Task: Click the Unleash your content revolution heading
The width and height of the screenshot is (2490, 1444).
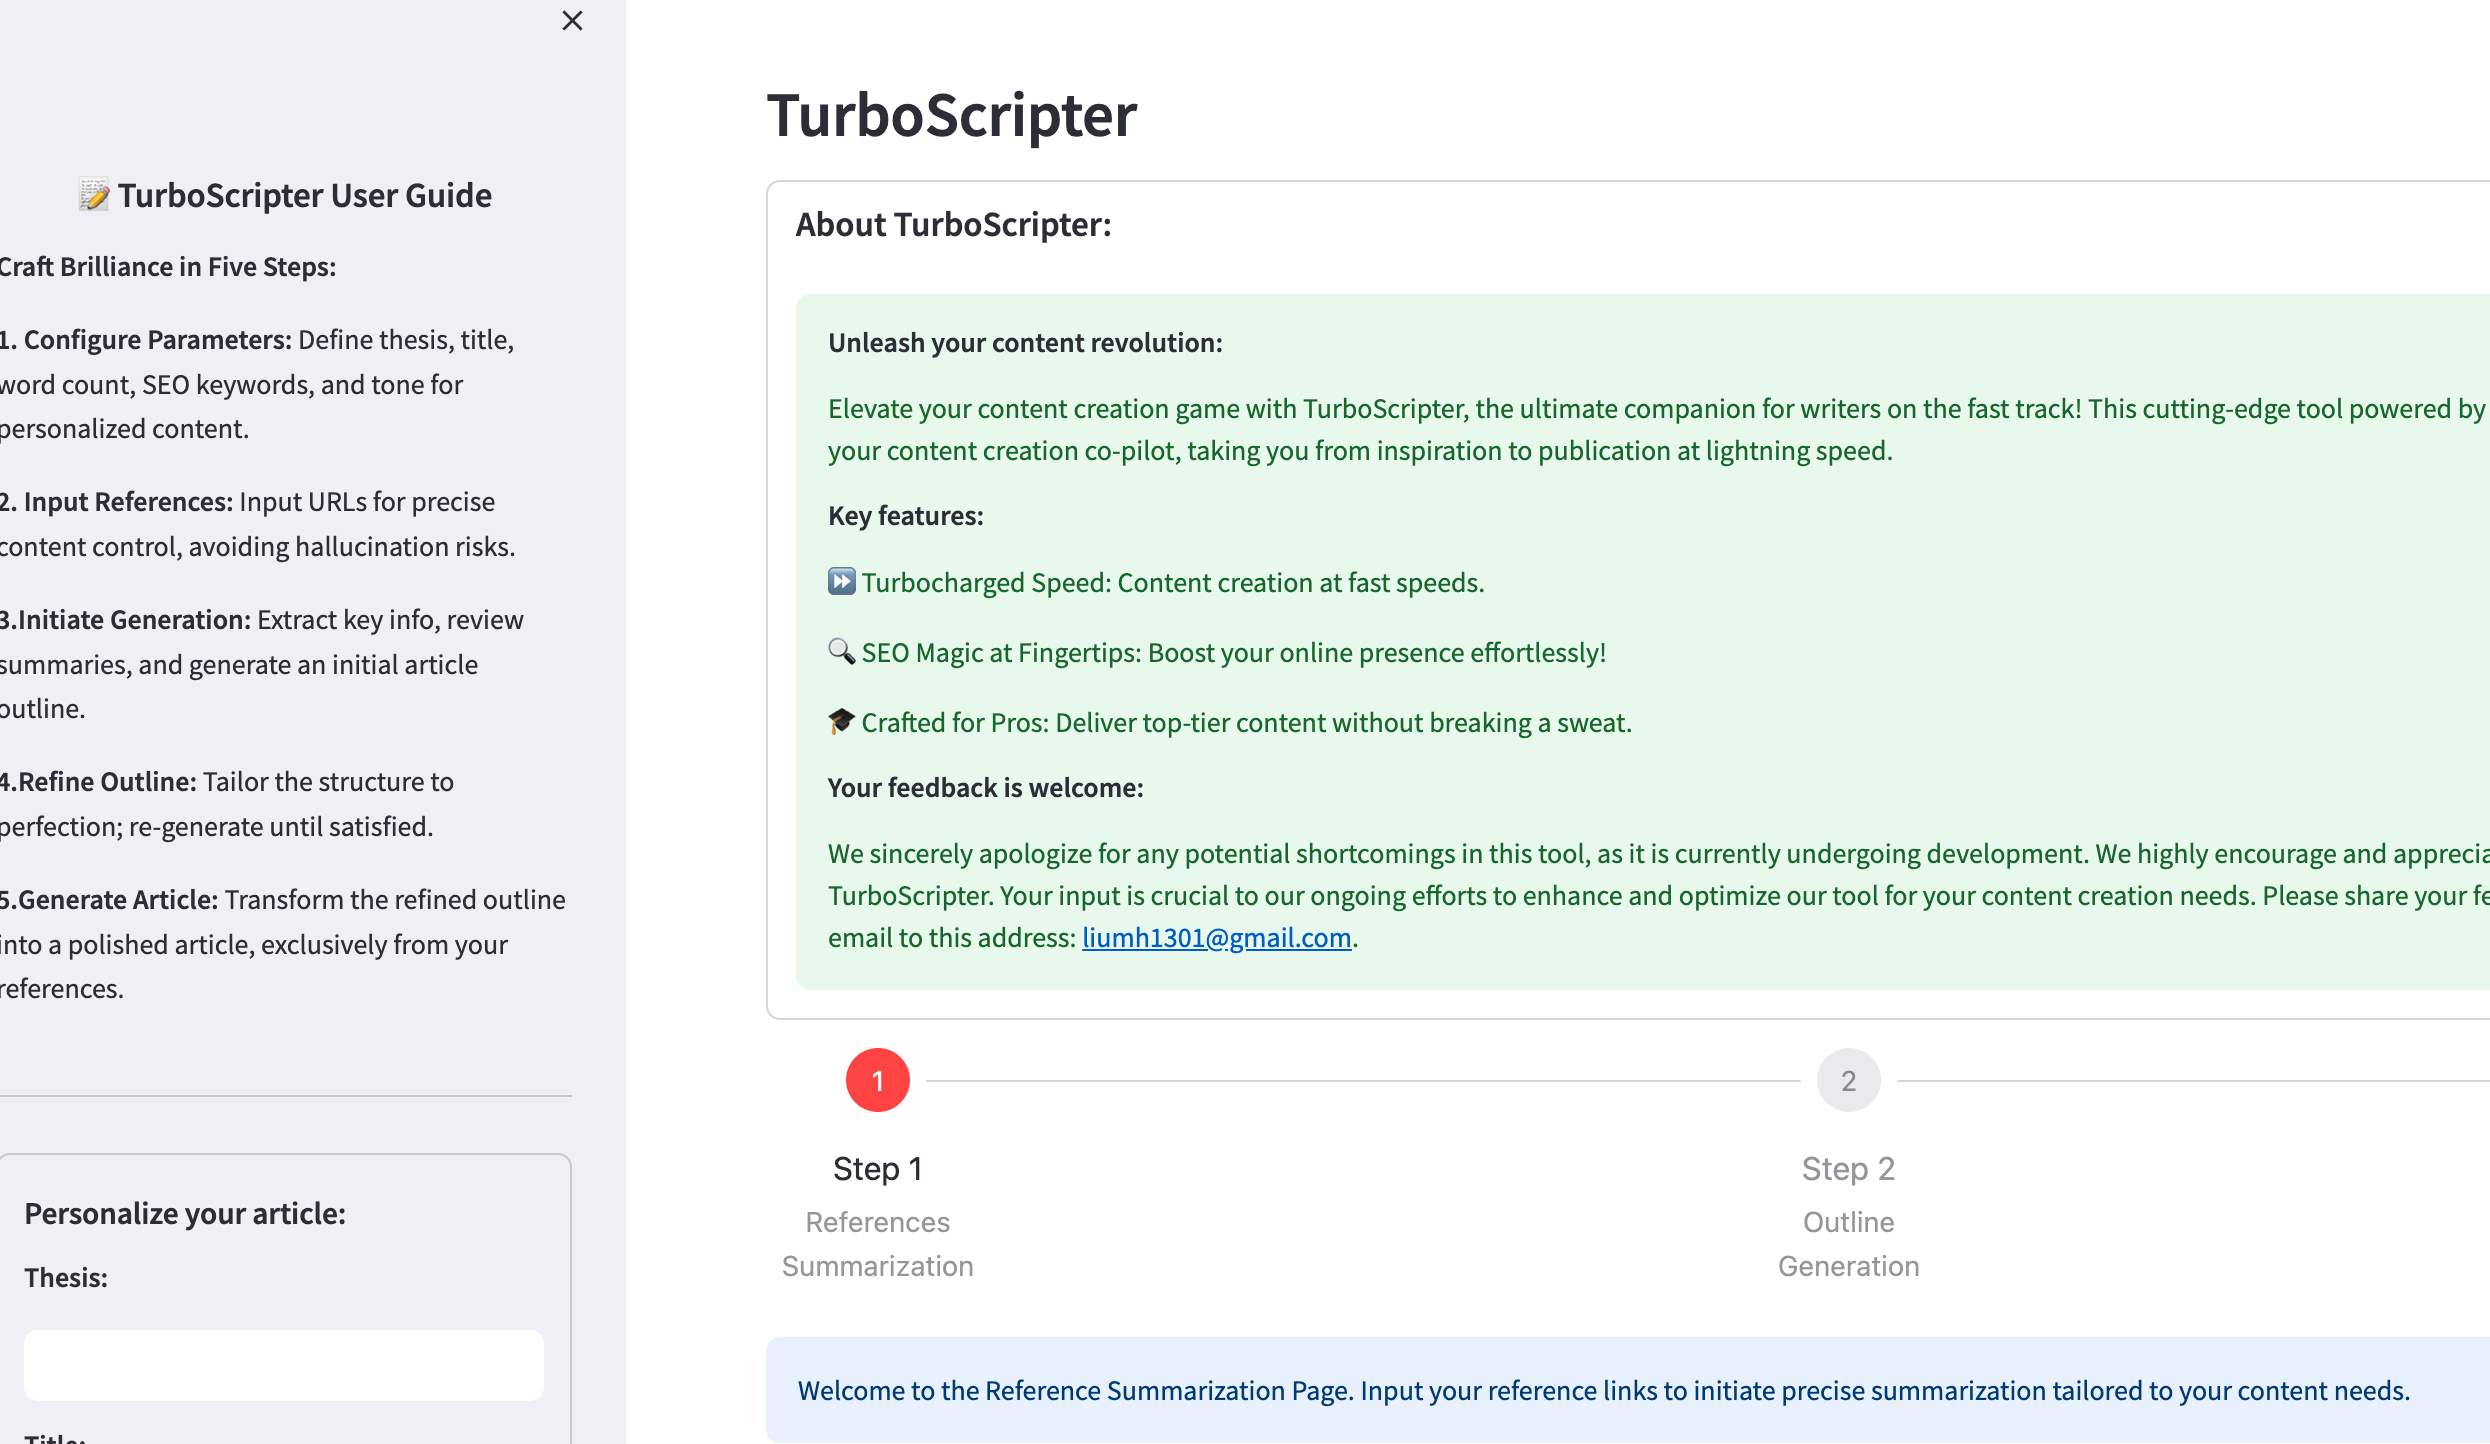Action: click(1024, 341)
